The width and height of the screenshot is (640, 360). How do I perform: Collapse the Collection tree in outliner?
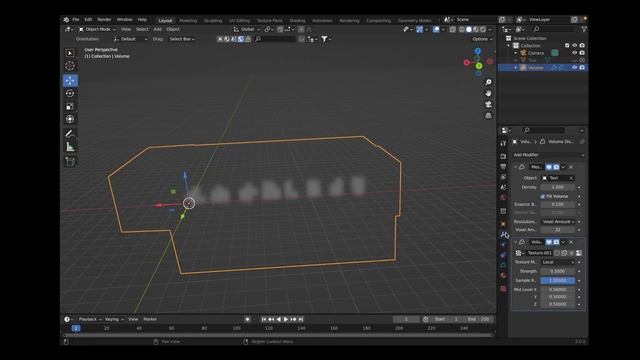(509, 45)
